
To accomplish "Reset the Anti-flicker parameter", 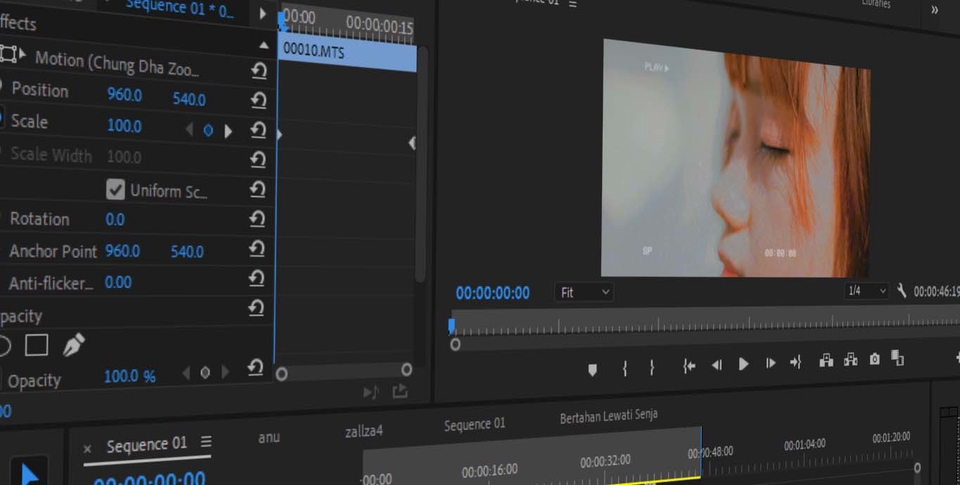I will point(257,278).
